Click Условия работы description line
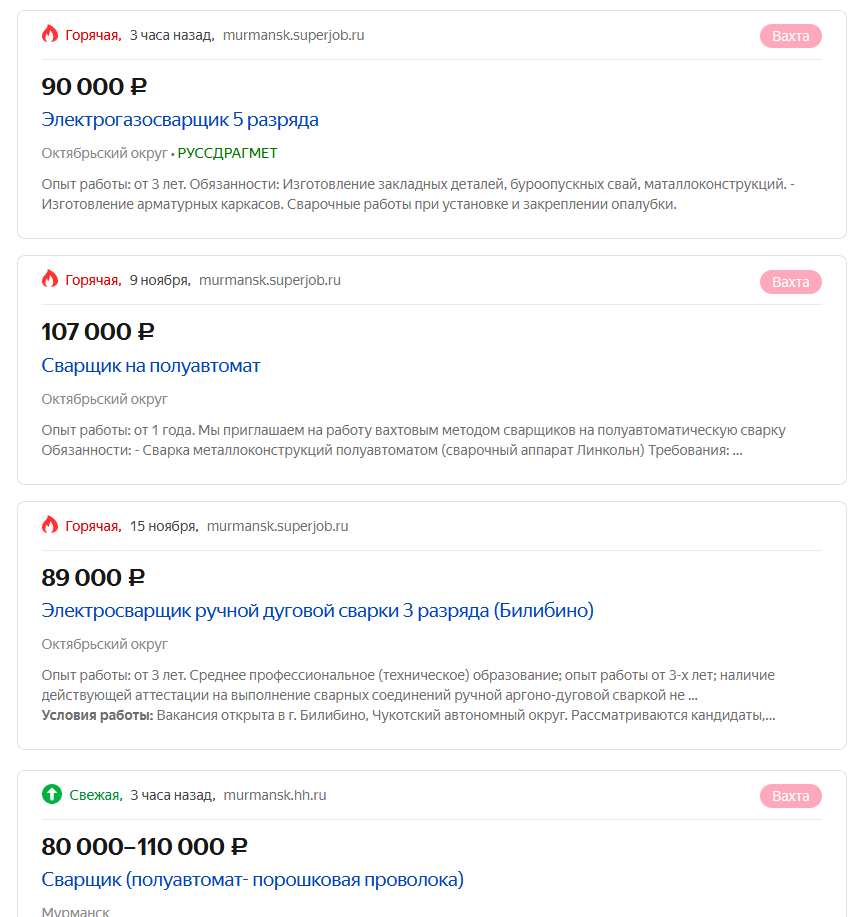856x917 pixels. [x=408, y=715]
